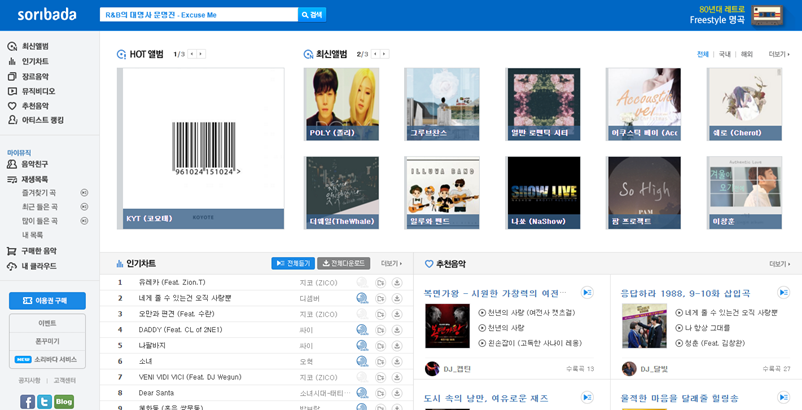This screenshot has height=410, width=802.
Task: Go to previous HOT 앨범 page
Action: [x=192, y=54]
